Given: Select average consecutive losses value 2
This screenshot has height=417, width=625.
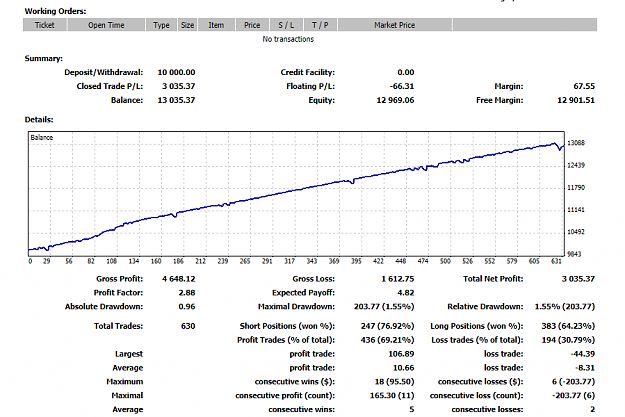Looking at the screenshot, I should click(592, 409).
